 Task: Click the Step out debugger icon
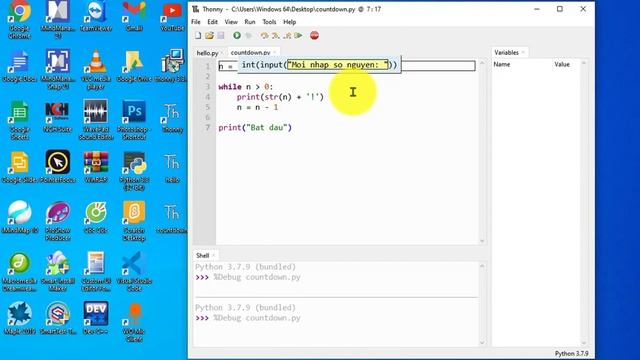[x=287, y=36]
